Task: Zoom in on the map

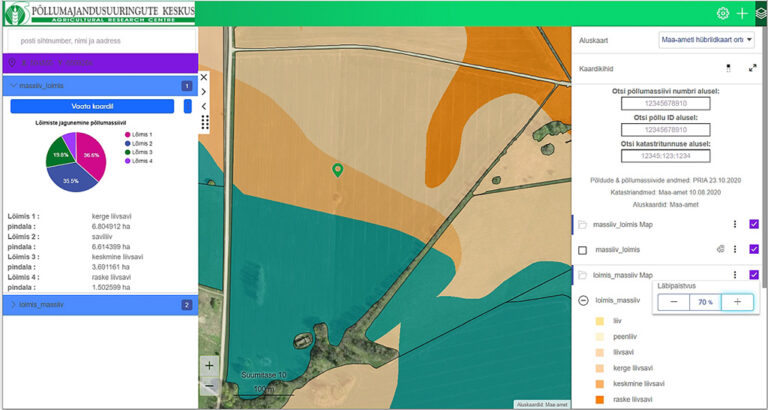Action: click(x=209, y=365)
